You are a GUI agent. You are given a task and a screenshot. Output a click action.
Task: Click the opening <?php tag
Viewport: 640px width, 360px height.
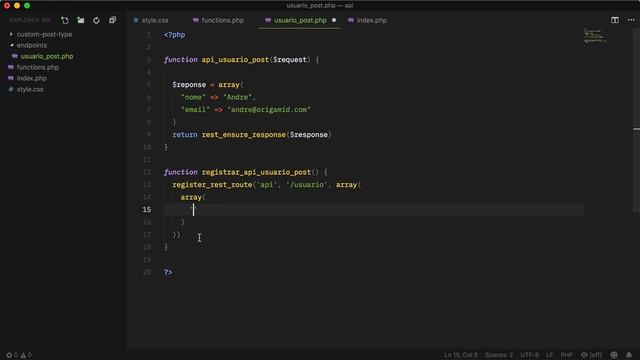point(175,35)
